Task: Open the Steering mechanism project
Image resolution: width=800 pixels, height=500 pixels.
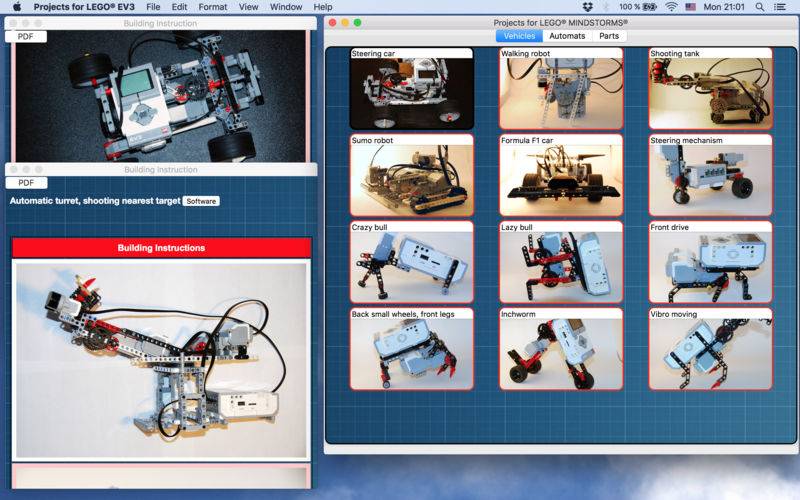Action: coord(710,175)
